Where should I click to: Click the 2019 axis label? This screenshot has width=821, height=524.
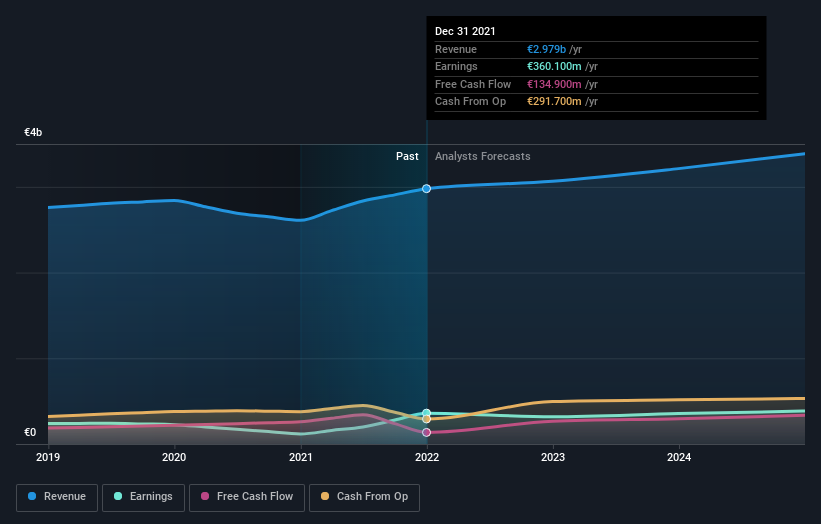point(48,458)
